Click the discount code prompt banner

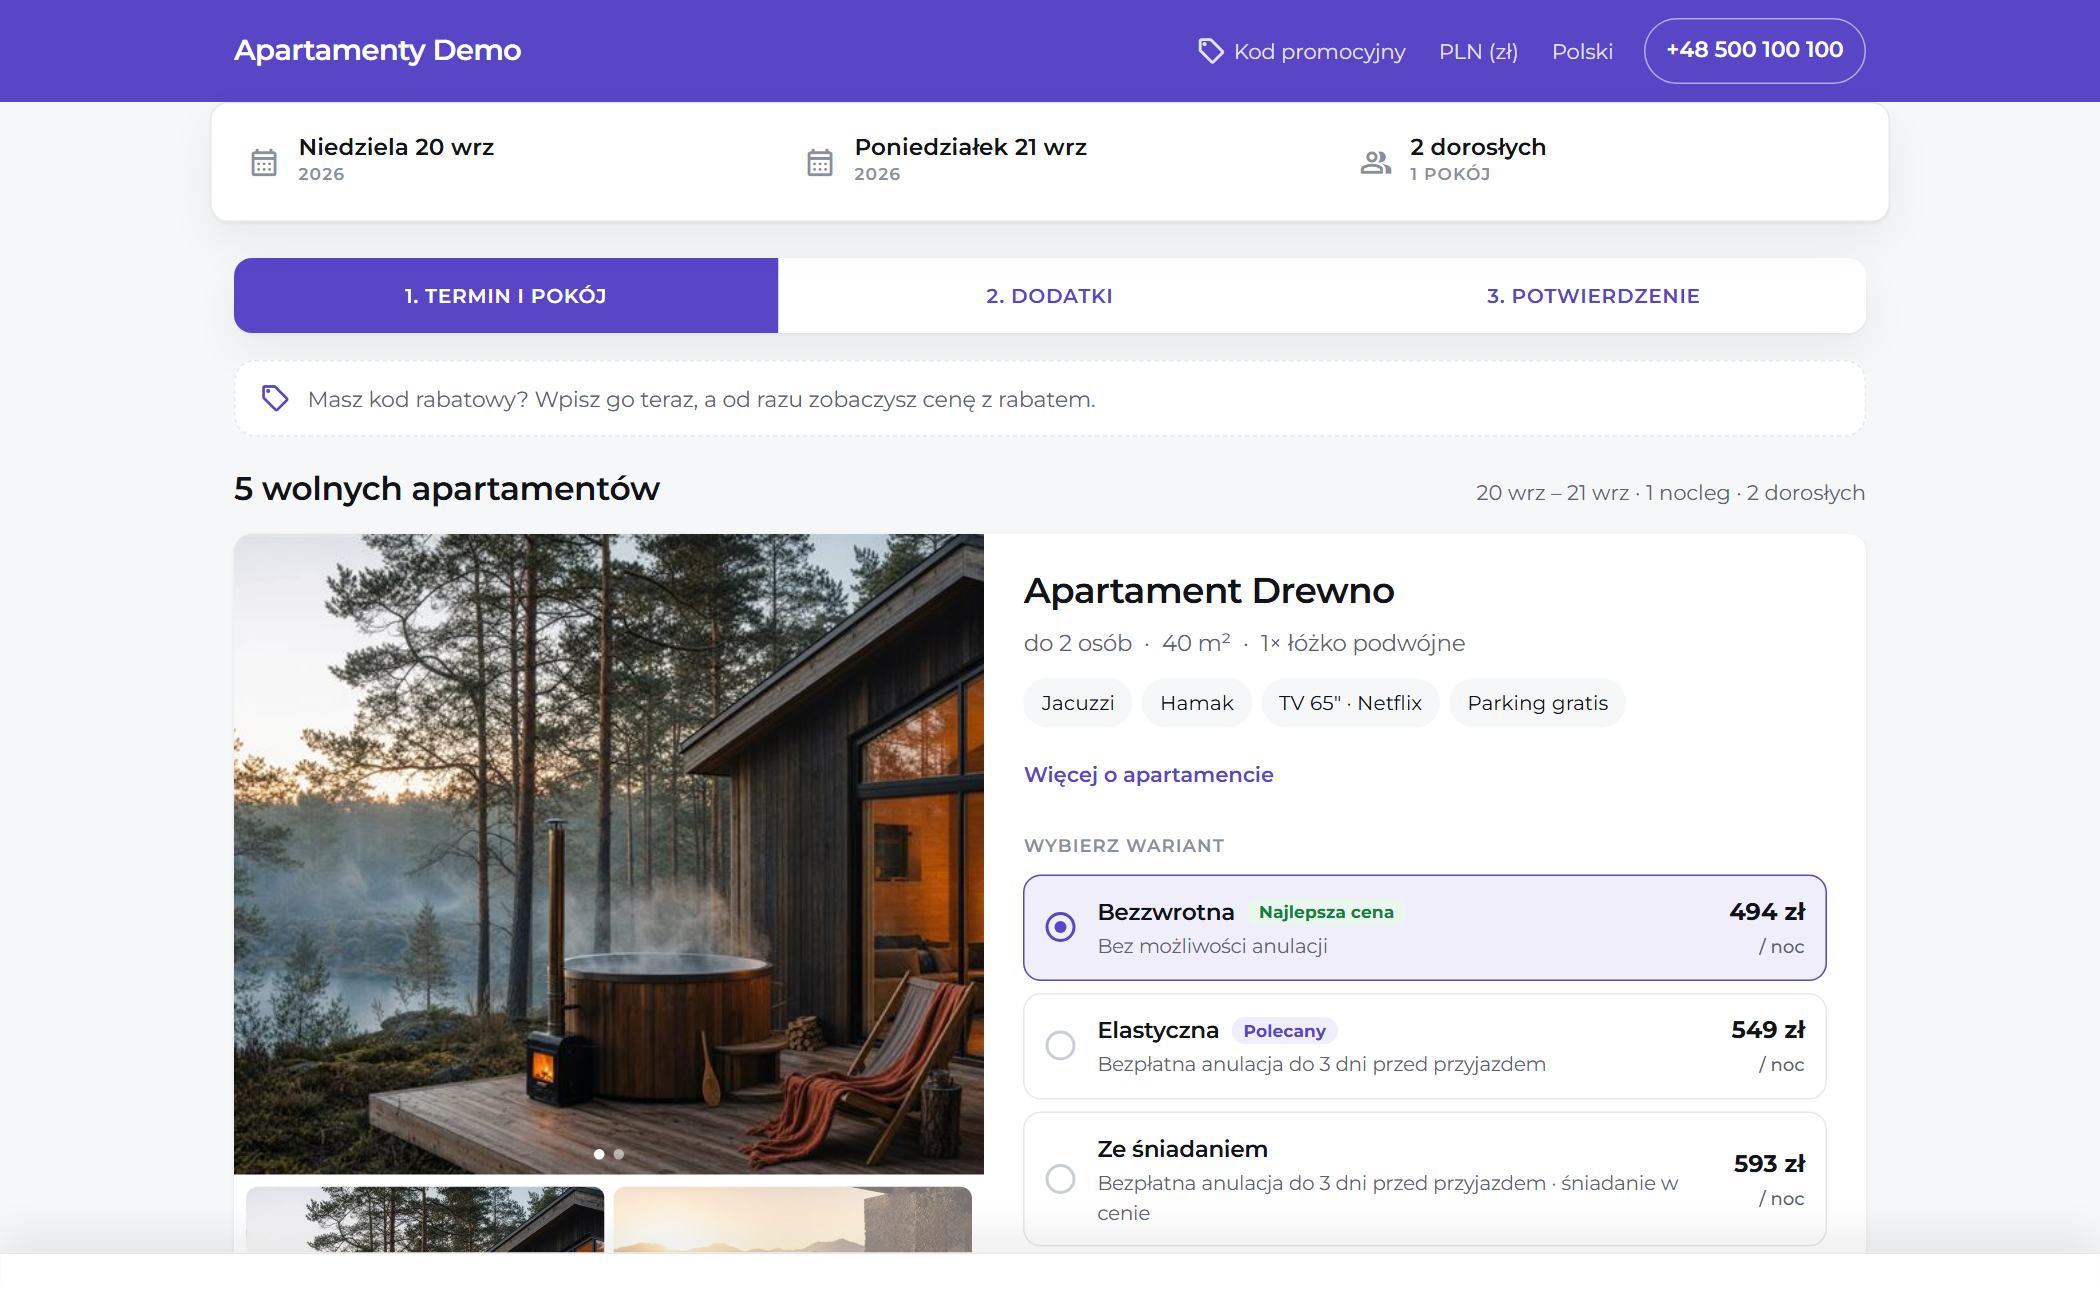[1049, 398]
